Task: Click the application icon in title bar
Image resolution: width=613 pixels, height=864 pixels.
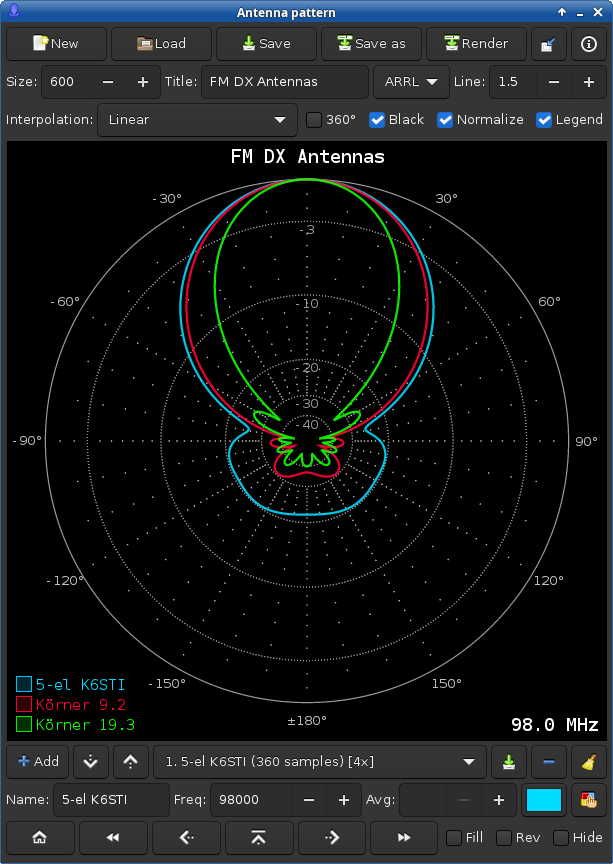Action: tap(14, 12)
